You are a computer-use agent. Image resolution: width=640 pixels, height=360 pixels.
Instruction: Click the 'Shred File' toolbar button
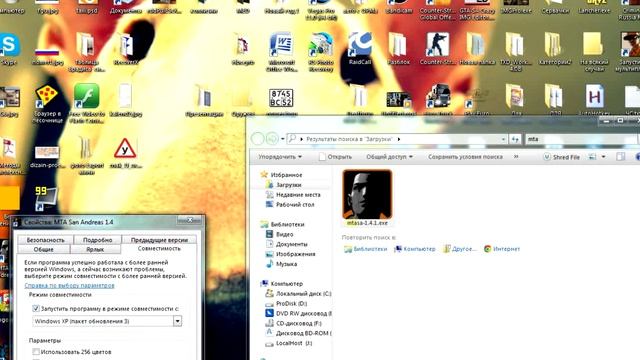pos(561,157)
